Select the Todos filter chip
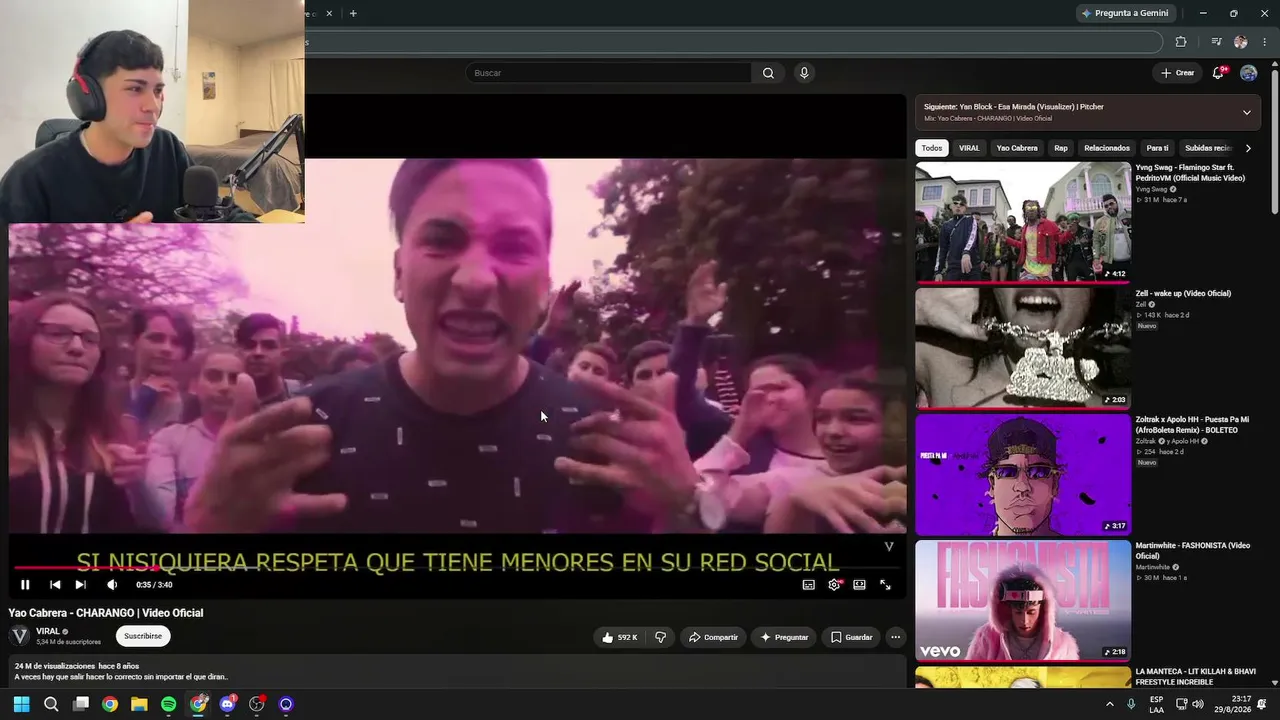Image resolution: width=1280 pixels, height=720 pixels. (x=932, y=148)
